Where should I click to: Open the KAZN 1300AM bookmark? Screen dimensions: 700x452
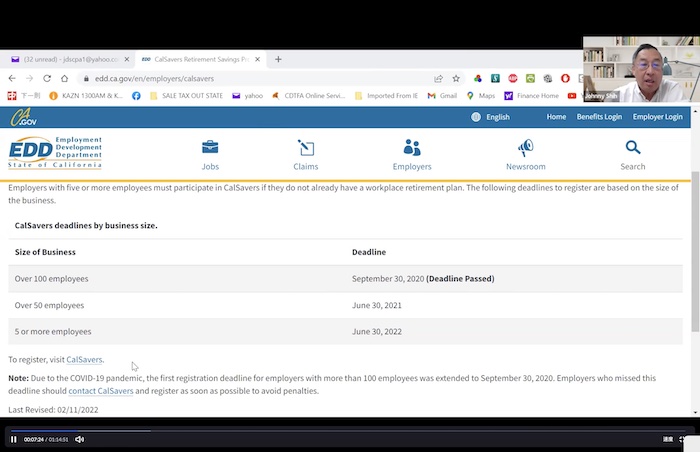(x=86, y=96)
